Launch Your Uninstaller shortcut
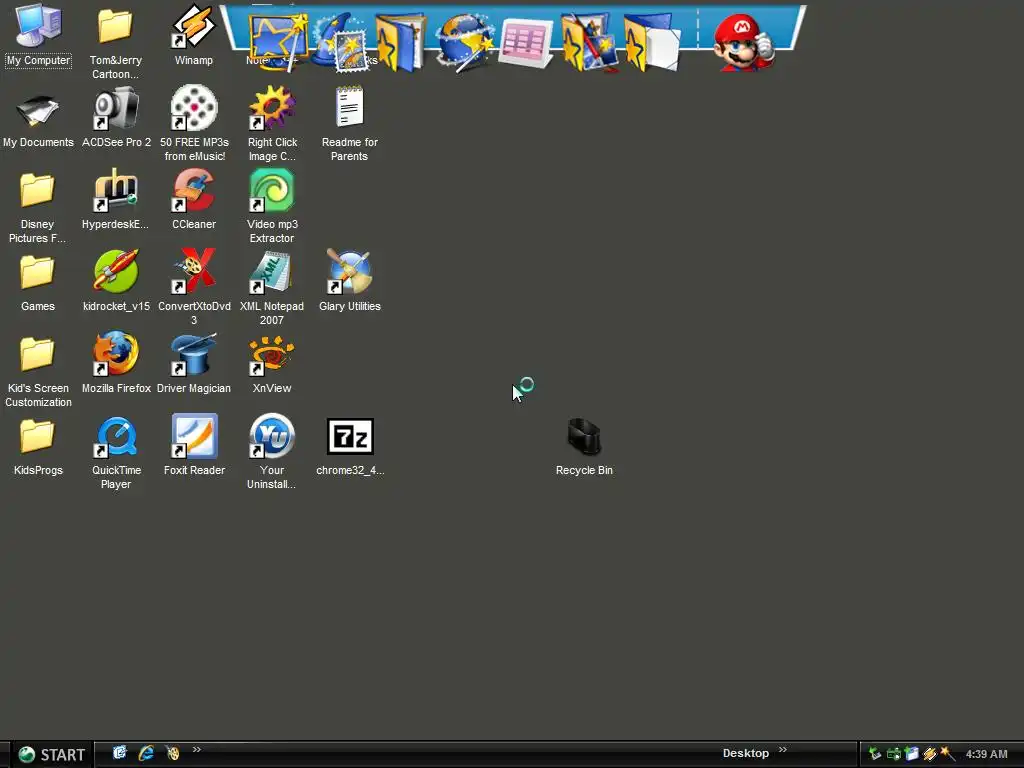Screen dimensions: 1024x768 coord(272,451)
